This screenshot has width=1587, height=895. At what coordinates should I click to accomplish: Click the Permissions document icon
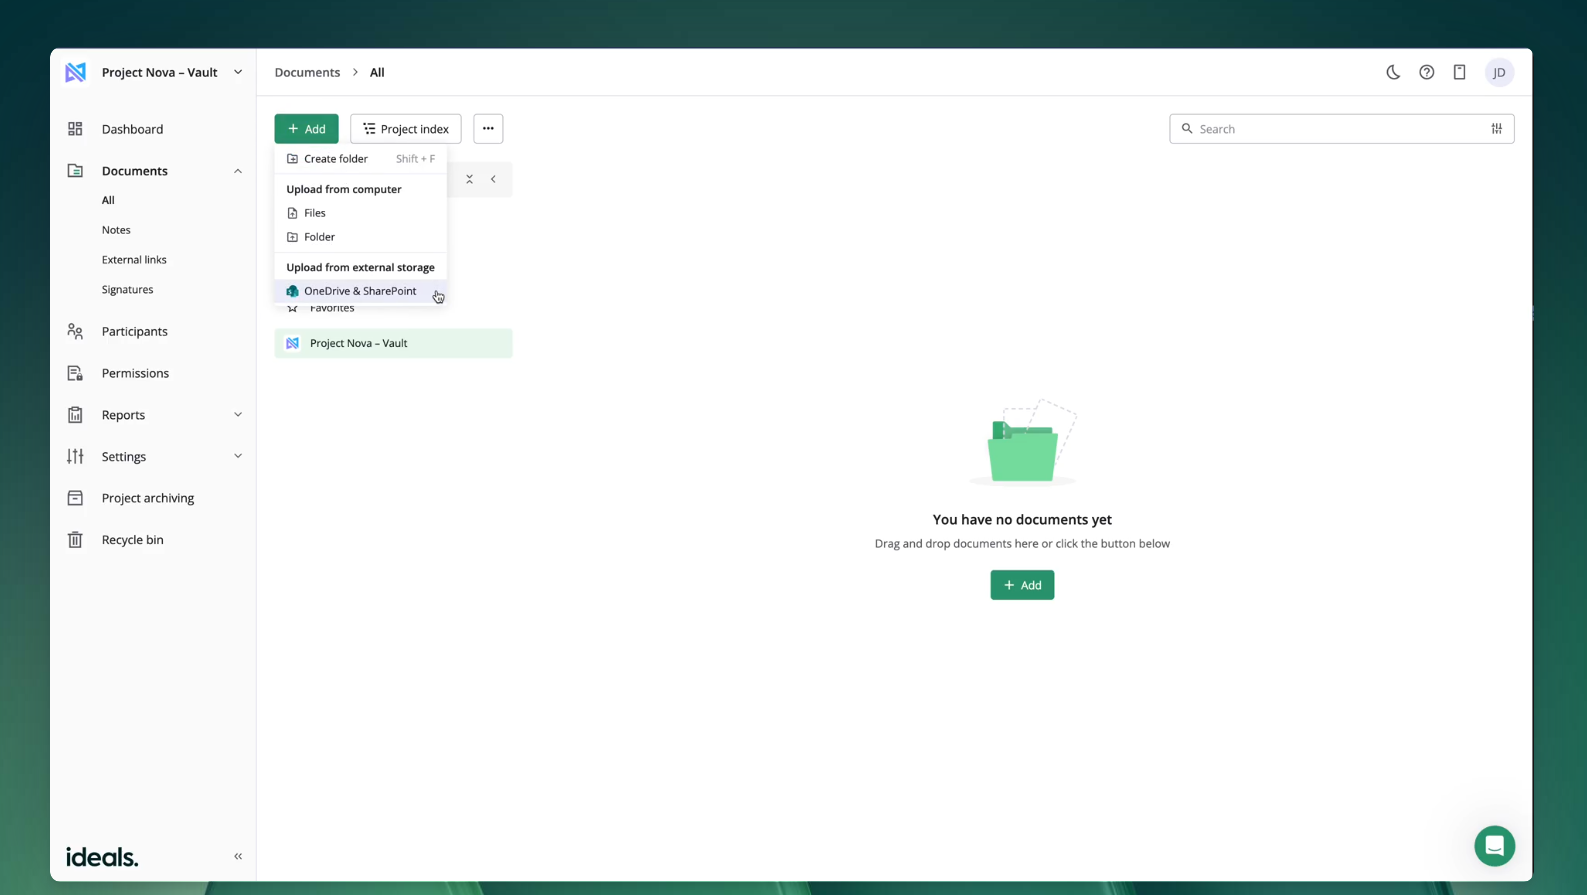pyautogui.click(x=75, y=373)
